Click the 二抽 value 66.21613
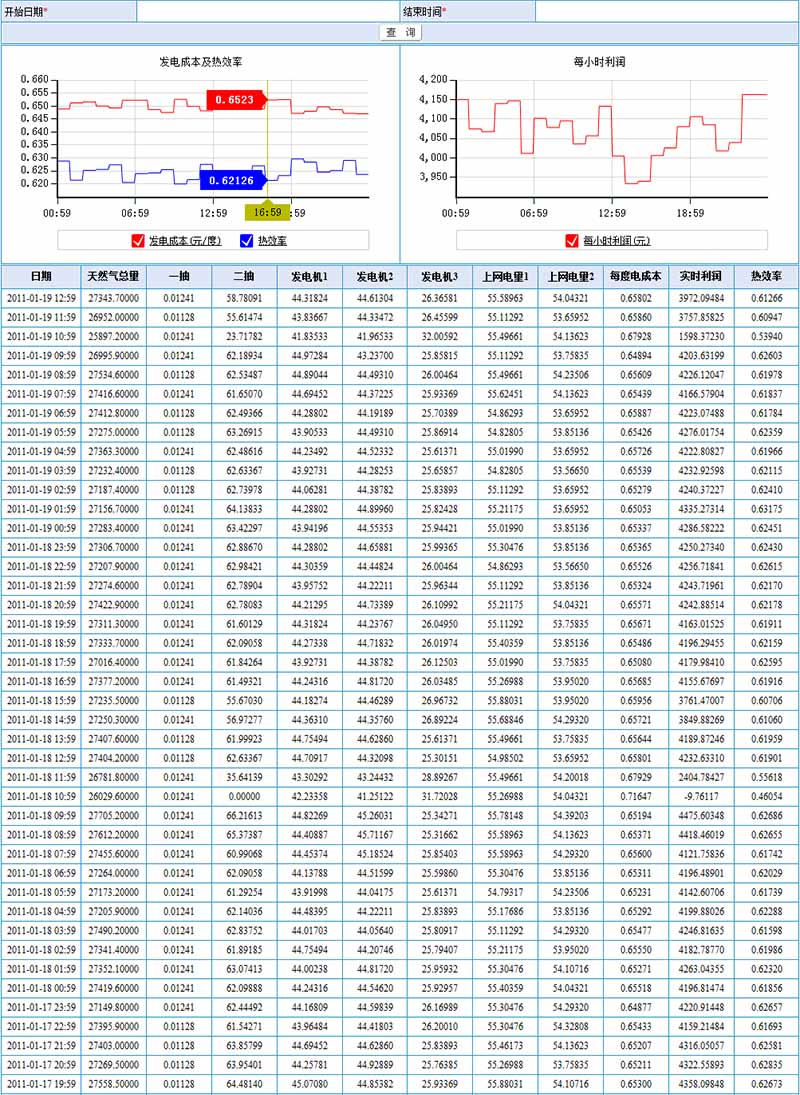 [x=244, y=815]
